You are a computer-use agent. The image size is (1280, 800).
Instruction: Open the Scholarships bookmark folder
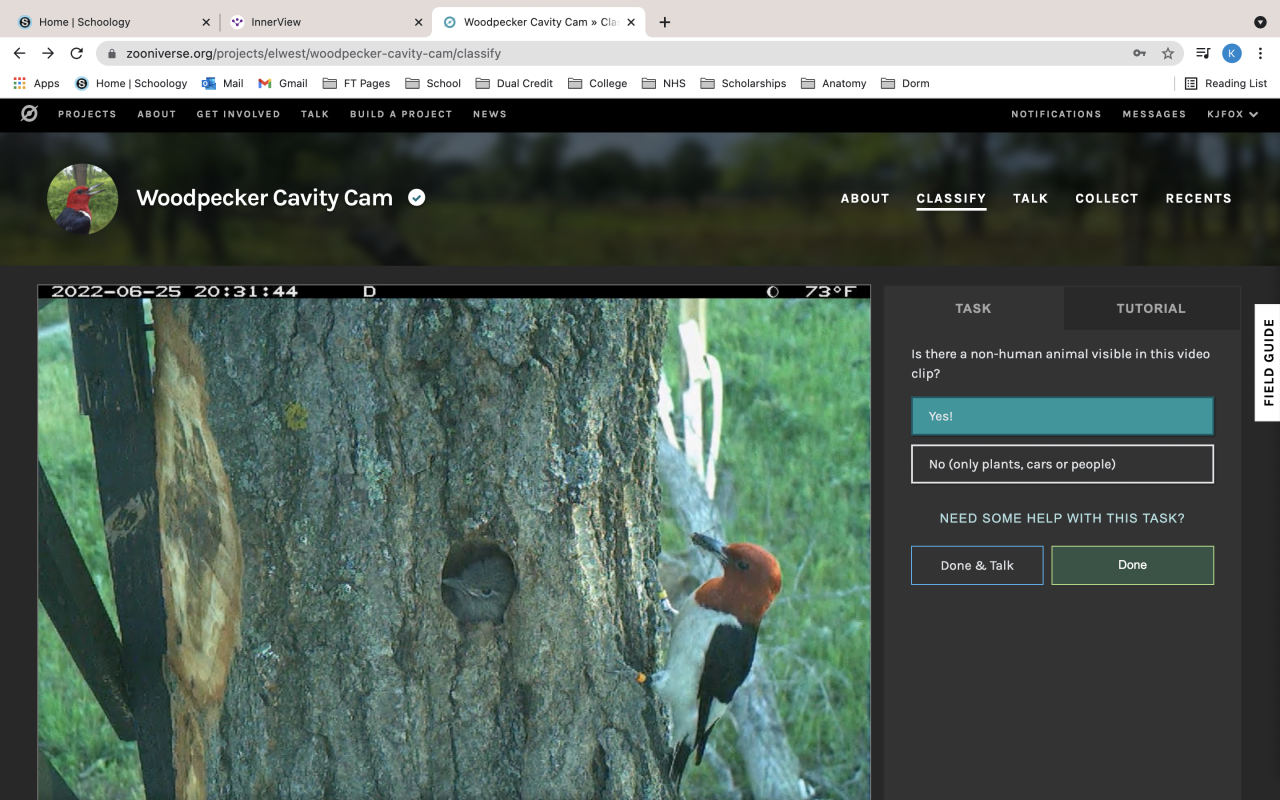[743, 83]
